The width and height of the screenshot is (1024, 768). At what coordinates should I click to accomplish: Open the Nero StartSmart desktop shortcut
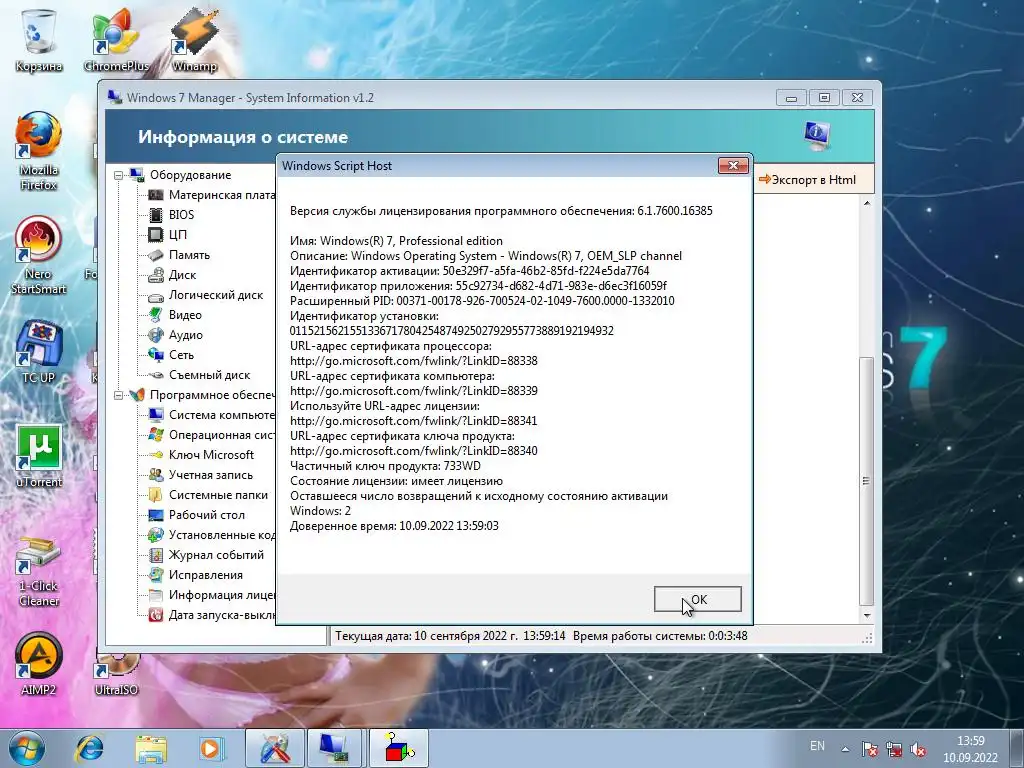point(39,256)
